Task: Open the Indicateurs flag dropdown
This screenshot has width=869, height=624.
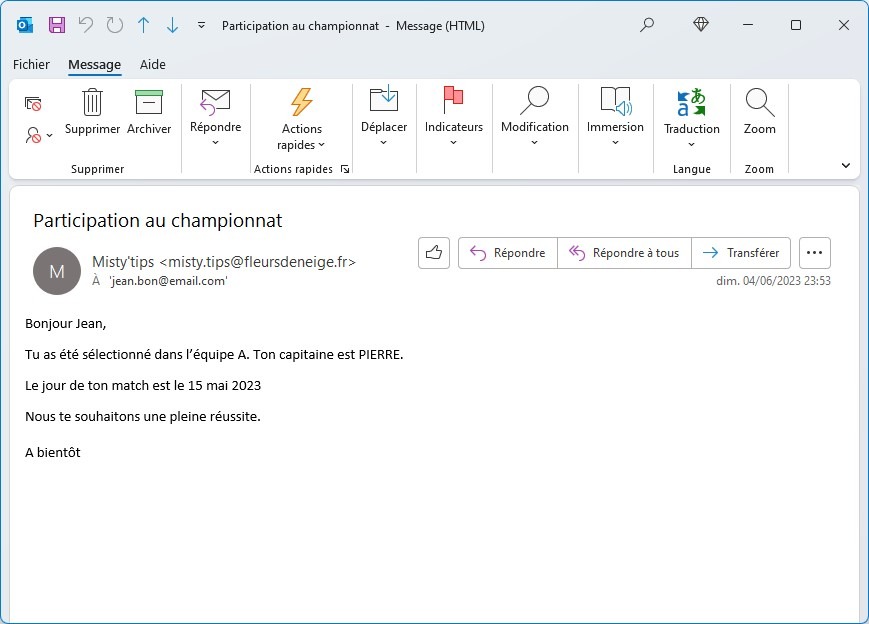Action: coord(453,142)
